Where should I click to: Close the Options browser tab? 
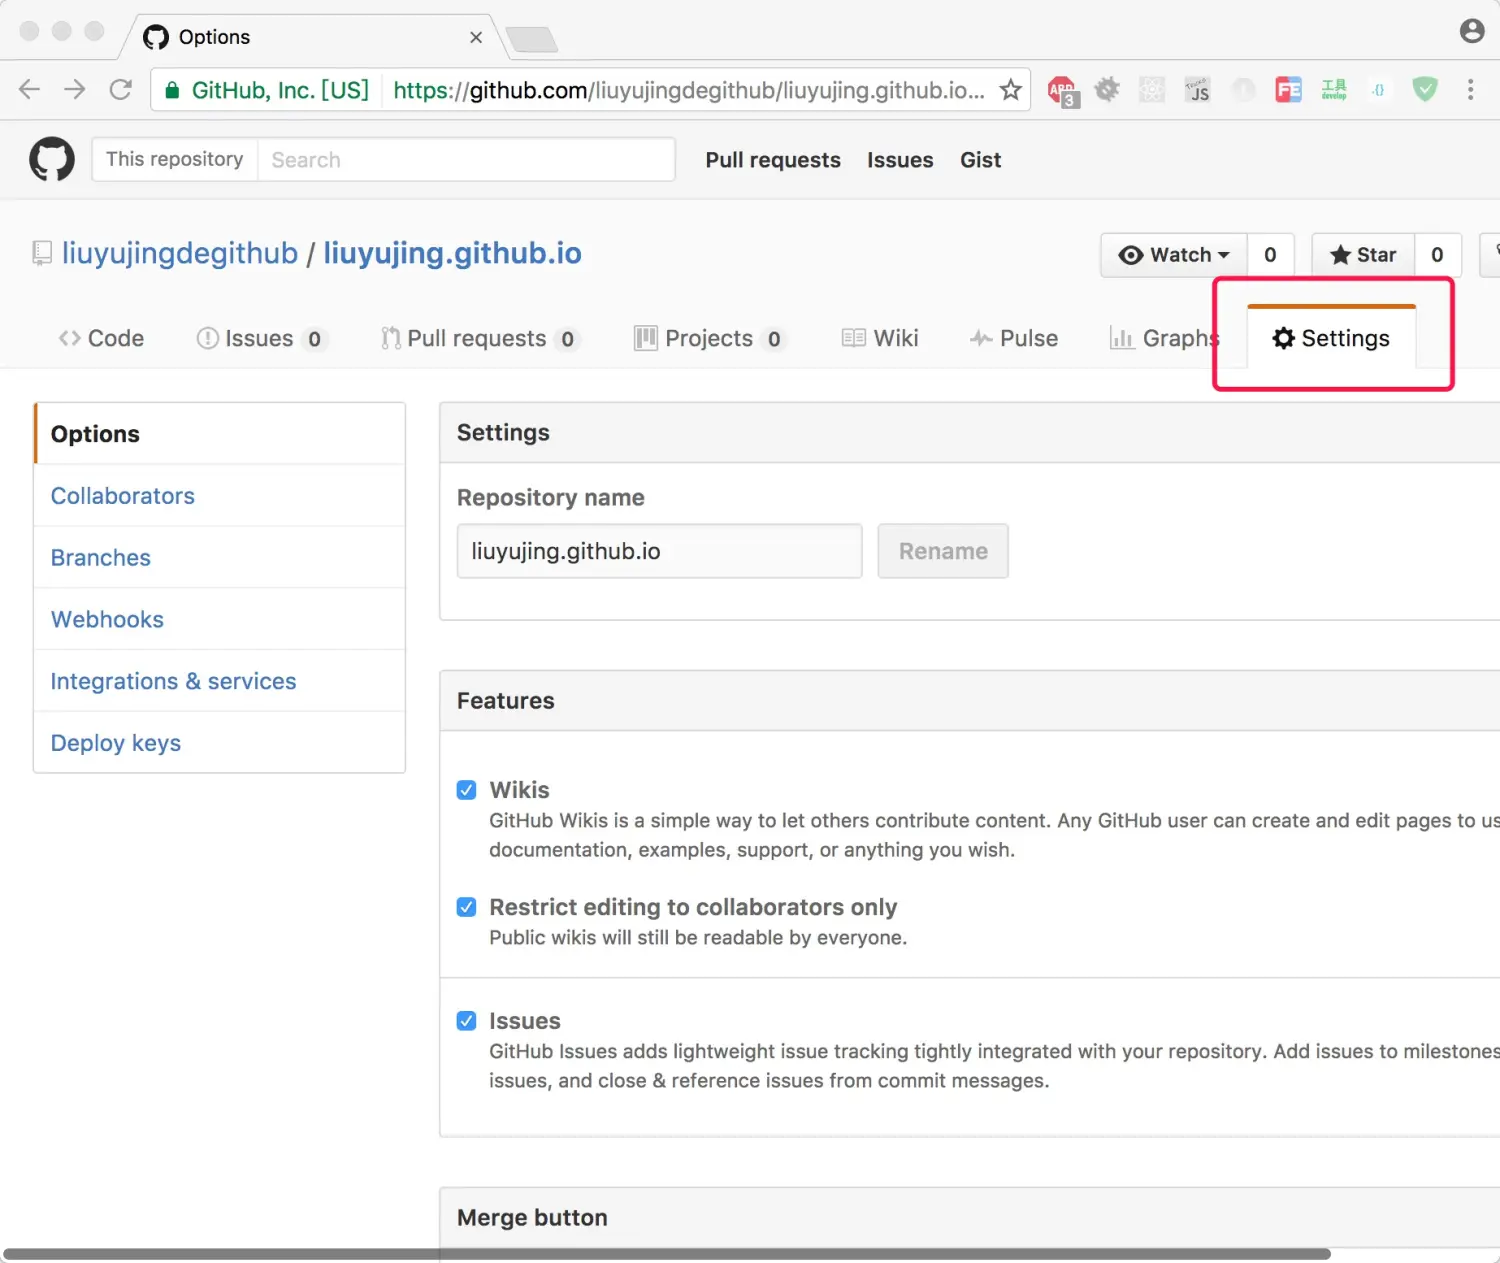476,37
